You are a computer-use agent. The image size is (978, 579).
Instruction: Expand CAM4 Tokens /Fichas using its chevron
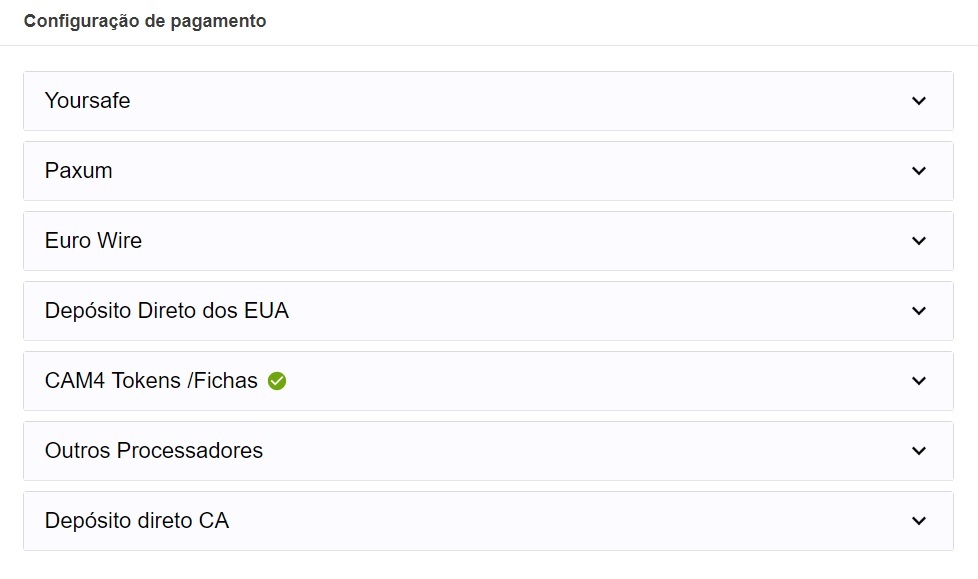tap(919, 381)
